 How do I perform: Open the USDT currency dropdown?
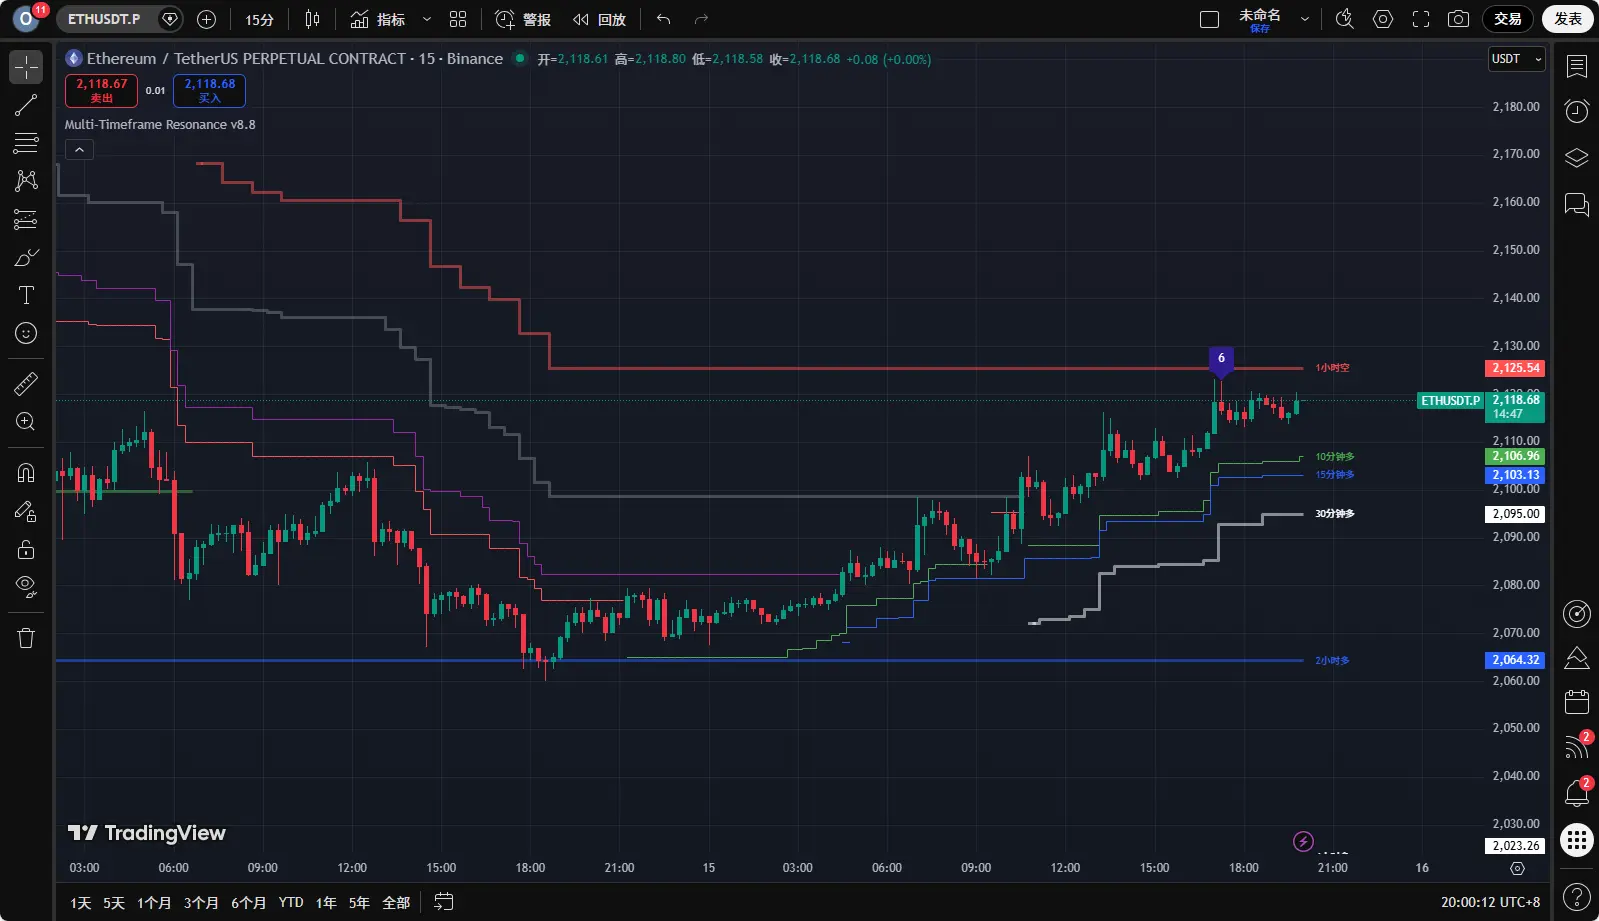click(x=1516, y=59)
